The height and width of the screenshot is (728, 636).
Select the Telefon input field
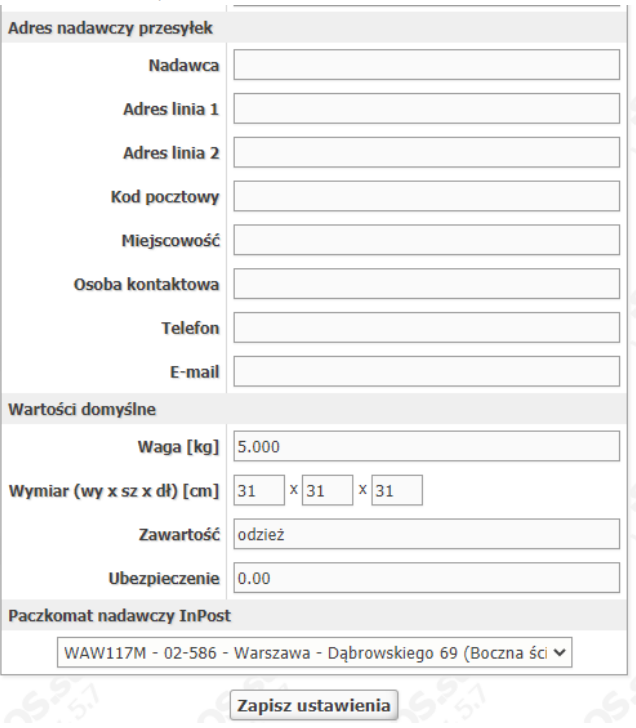pyautogui.click(x=426, y=329)
